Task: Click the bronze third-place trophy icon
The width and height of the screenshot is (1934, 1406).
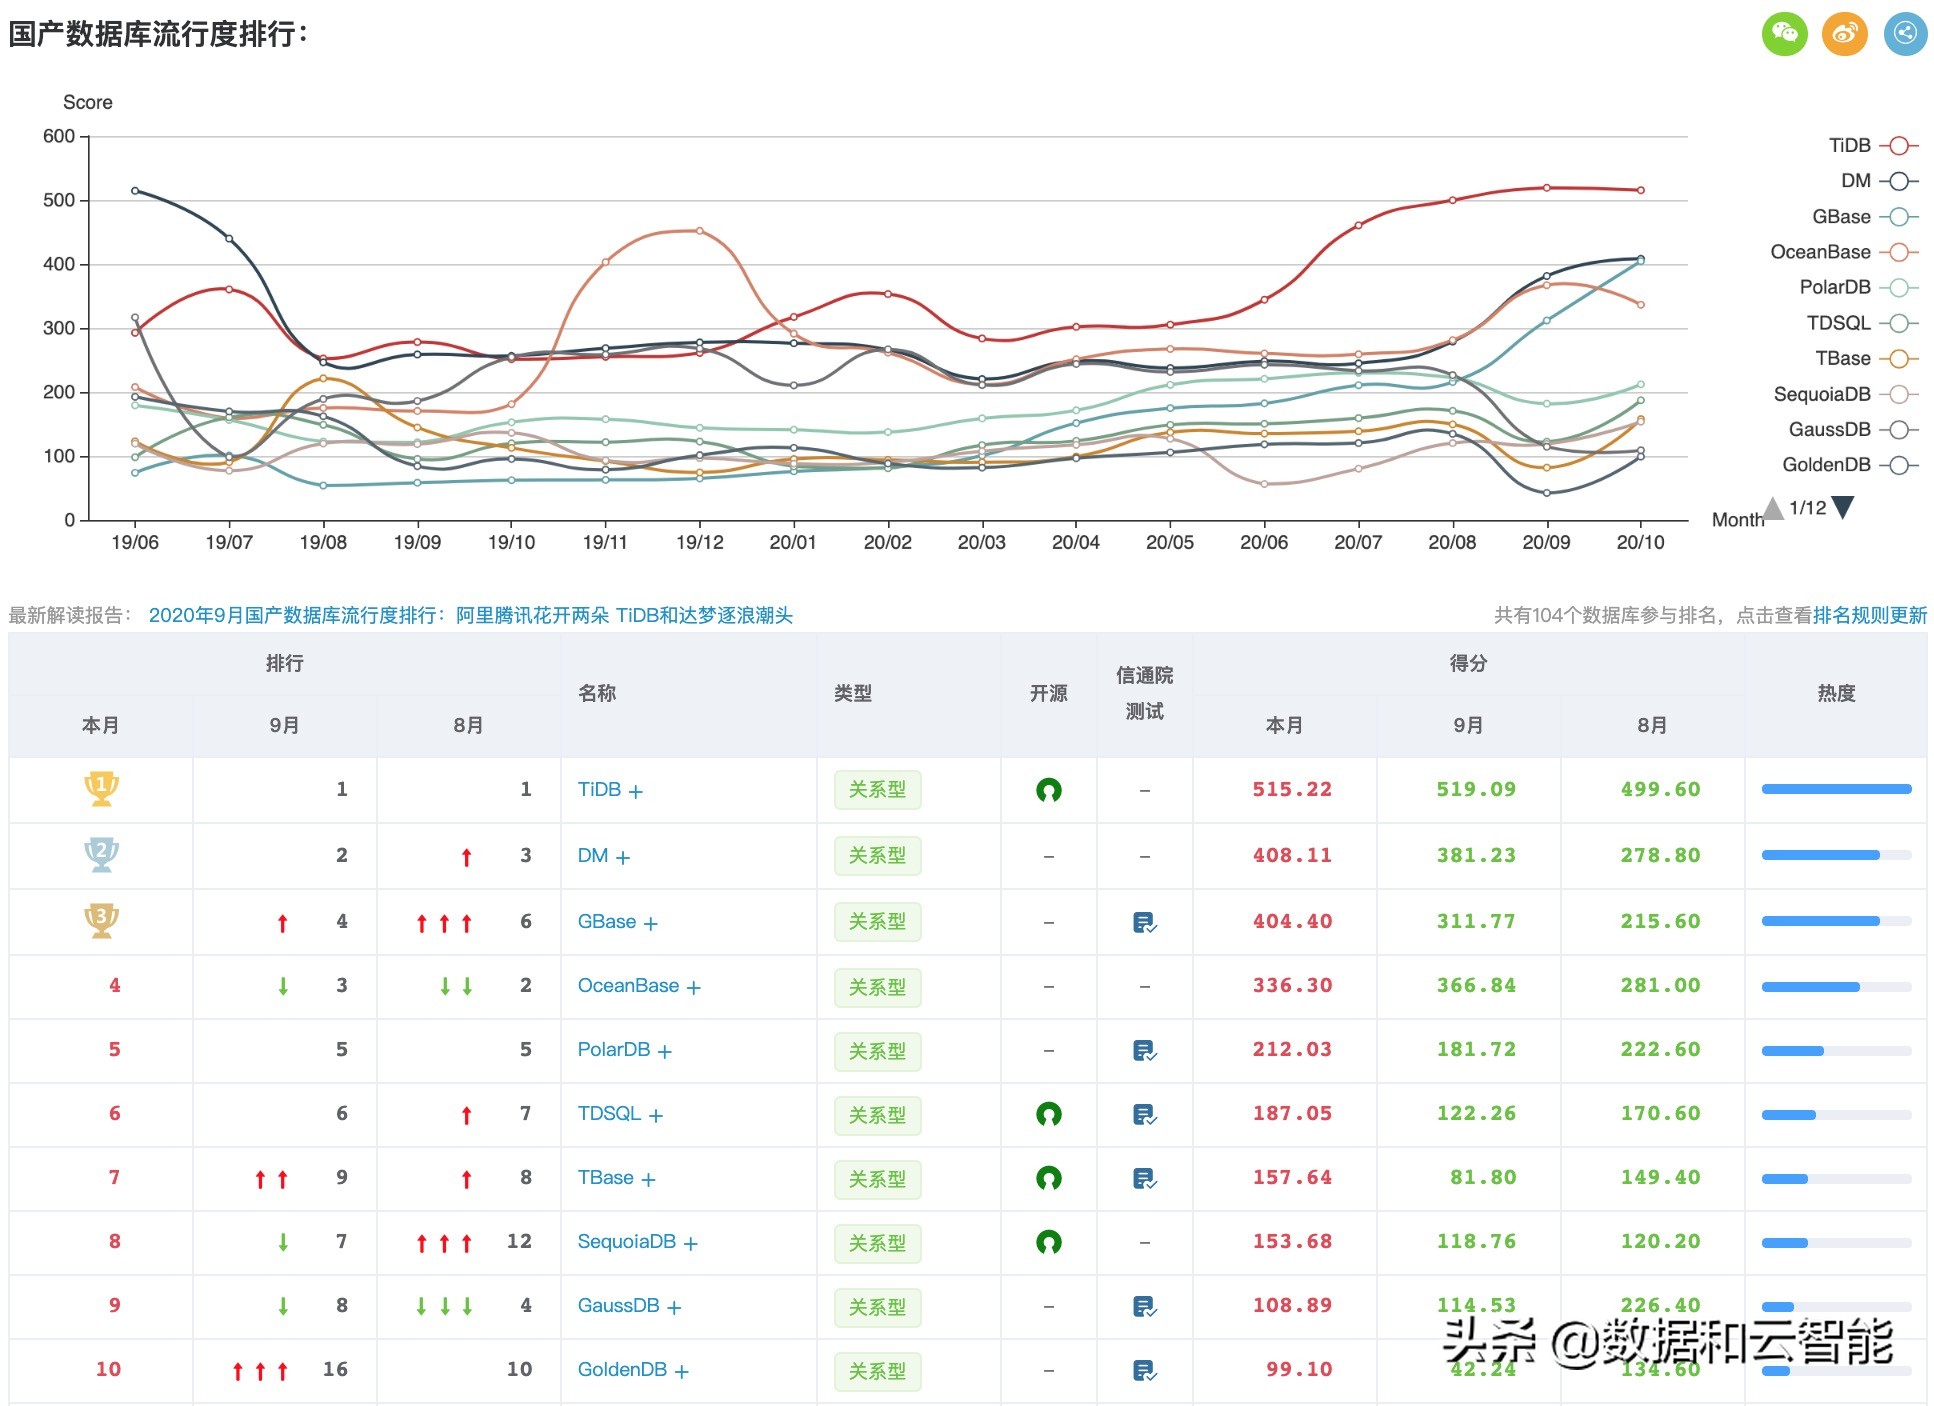Action: point(101,920)
